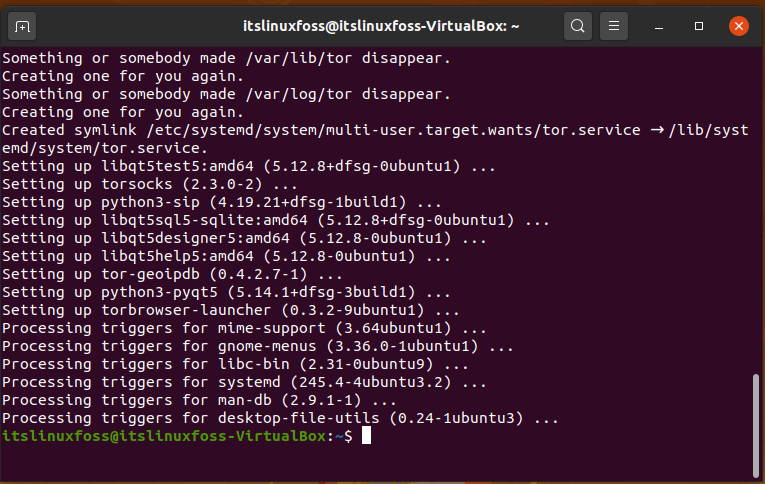Click the 'Setting up libqt5test5:amd64' line
Image resolution: width=765 pixels, height=484 pixels.
(x=249, y=166)
